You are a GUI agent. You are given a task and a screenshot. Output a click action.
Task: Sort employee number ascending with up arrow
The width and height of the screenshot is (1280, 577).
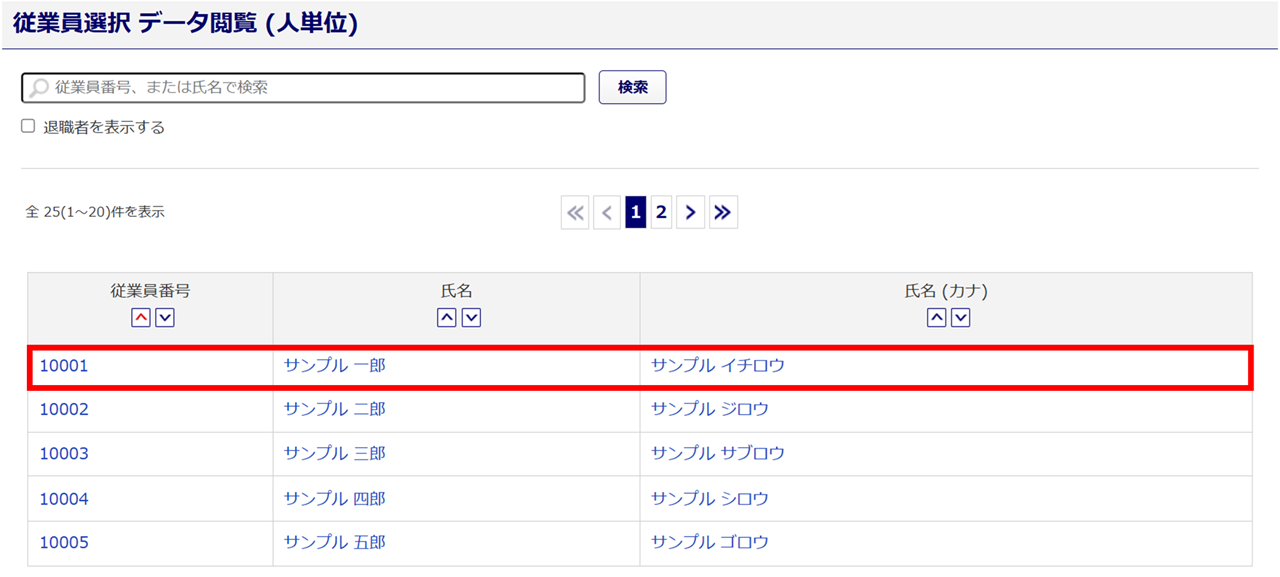coord(141,317)
